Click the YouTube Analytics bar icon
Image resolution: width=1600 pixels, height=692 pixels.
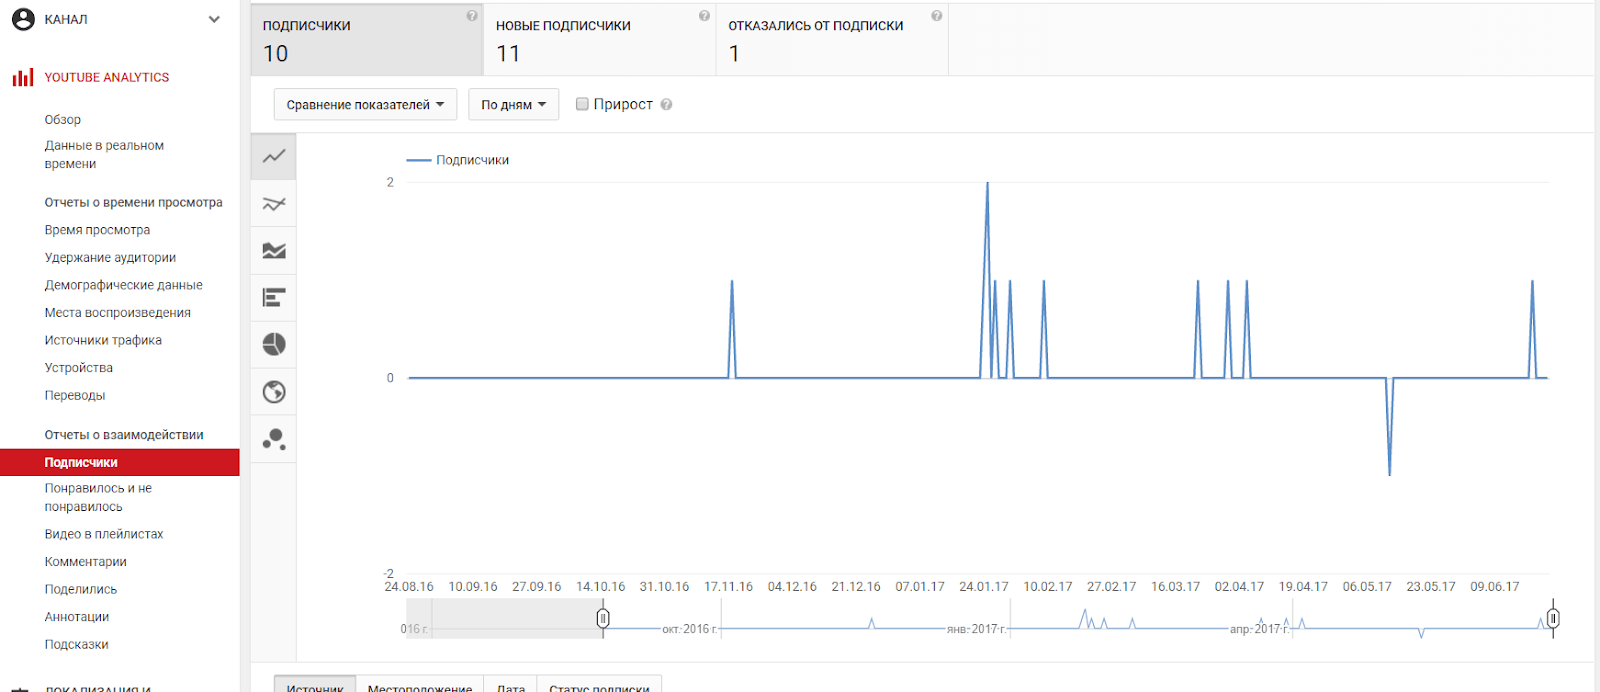click(23, 77)
